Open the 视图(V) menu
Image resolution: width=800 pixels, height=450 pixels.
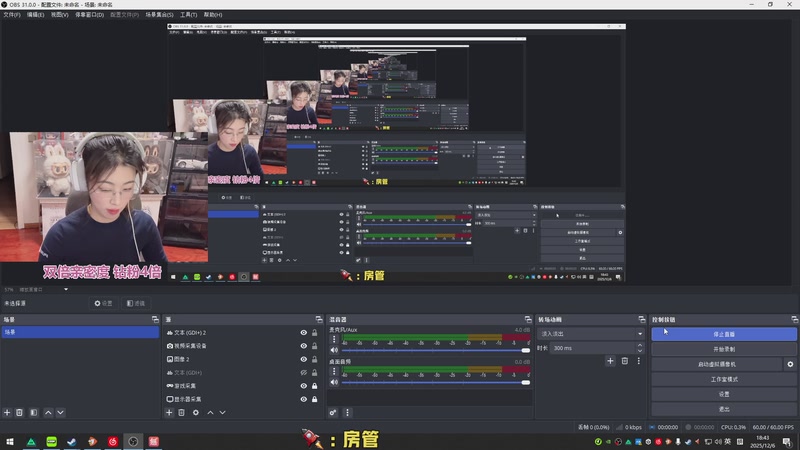[x=59, y=15]
